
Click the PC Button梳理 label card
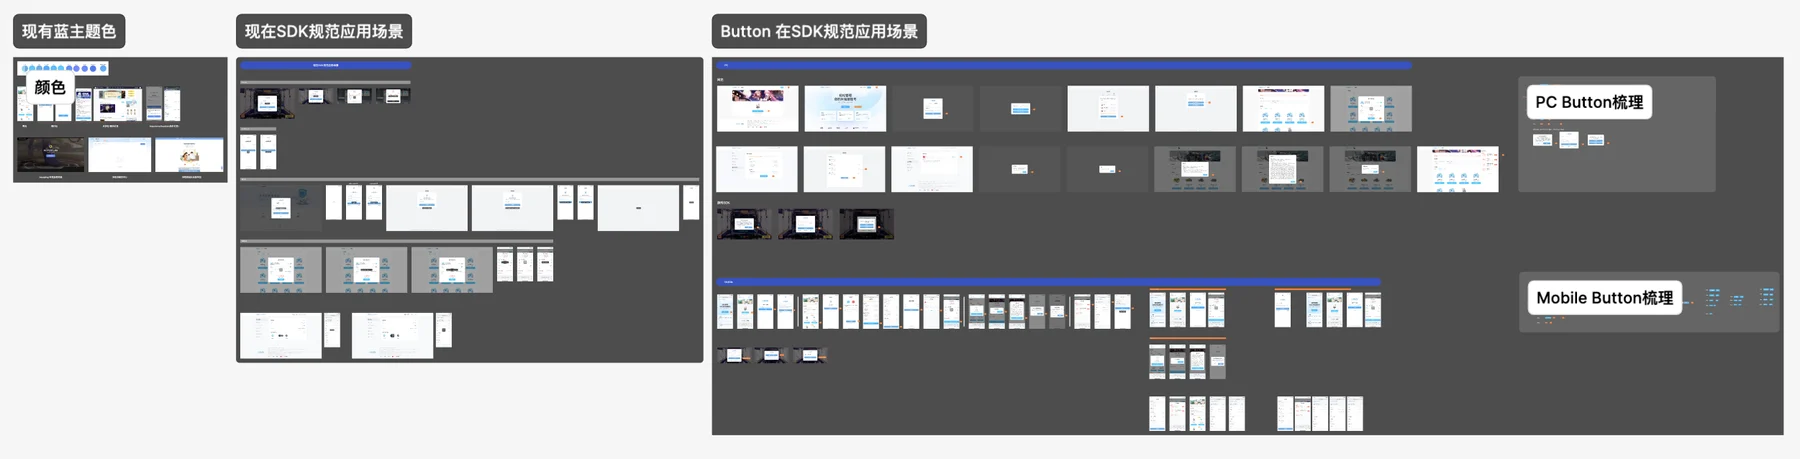(1589, 102)
